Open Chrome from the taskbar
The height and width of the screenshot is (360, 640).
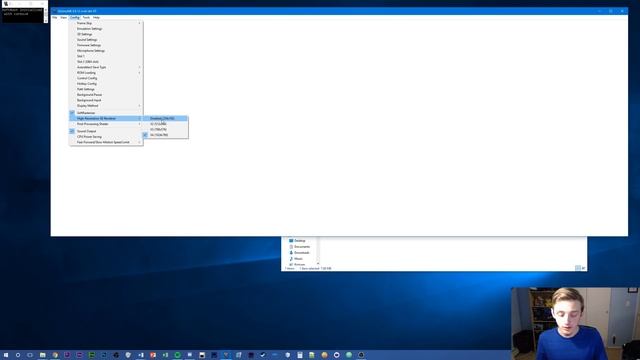point(55,355)
